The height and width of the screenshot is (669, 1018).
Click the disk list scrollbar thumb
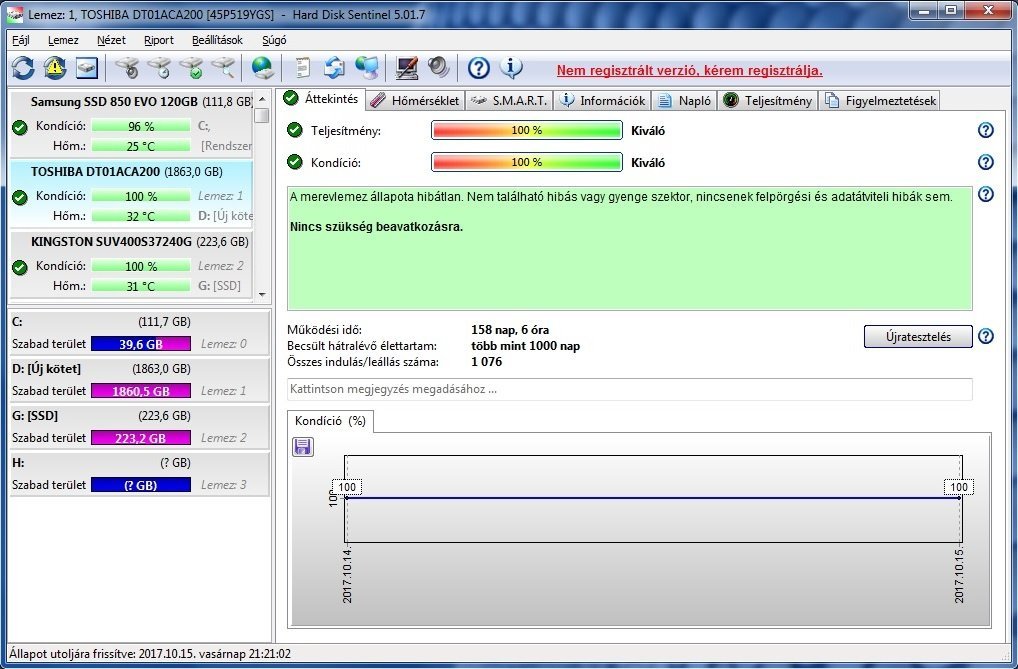click(262, 115)
